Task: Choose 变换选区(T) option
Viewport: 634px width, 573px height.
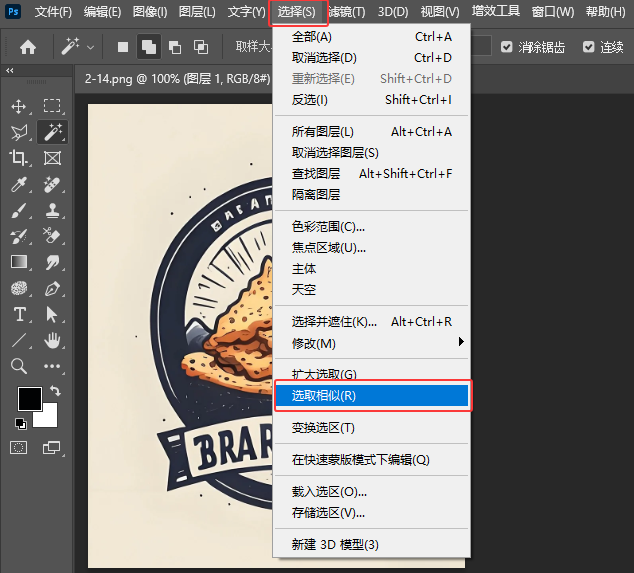Action: 371,427
